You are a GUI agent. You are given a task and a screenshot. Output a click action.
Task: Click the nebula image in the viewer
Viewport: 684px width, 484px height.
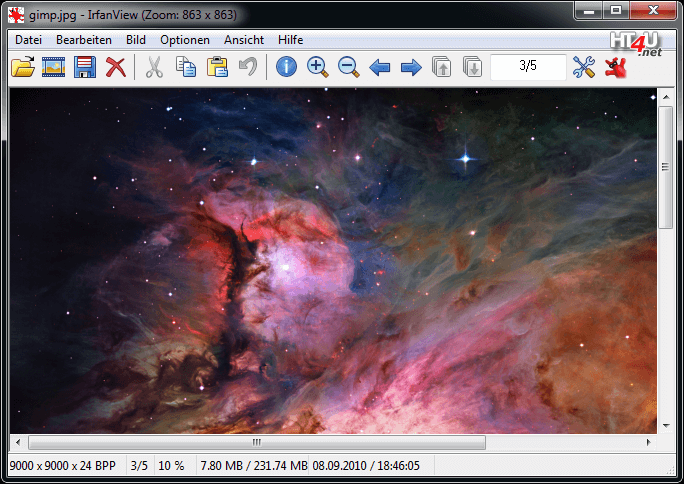coord(333,261)
